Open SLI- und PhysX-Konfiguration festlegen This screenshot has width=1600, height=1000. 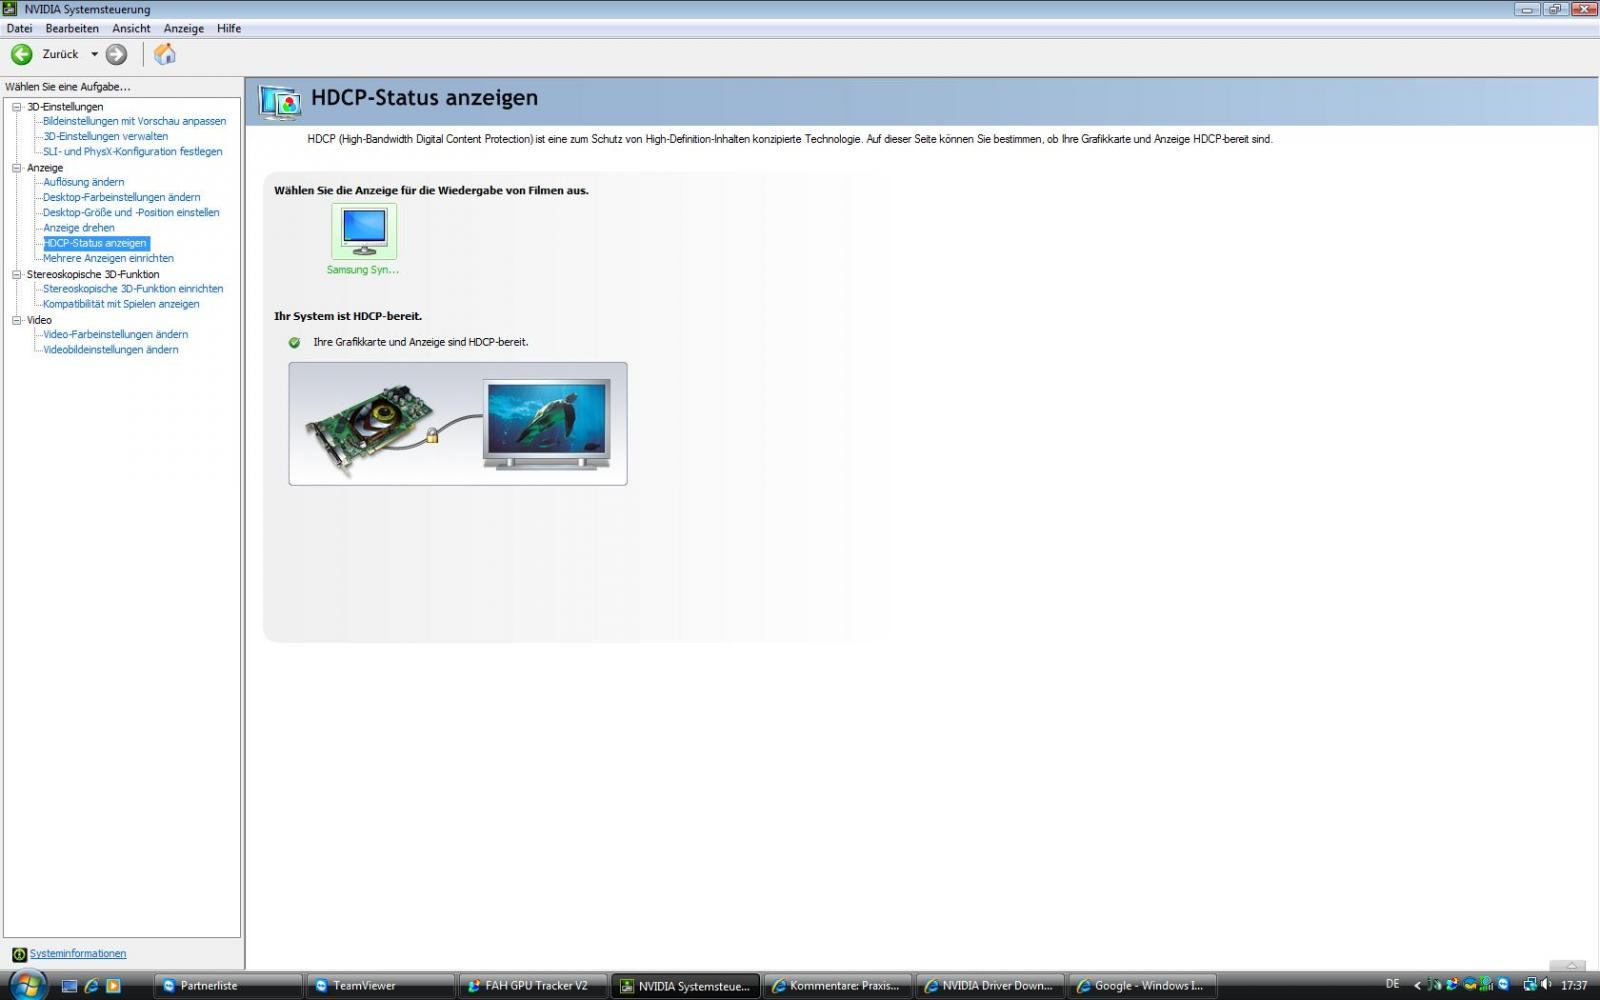click(132, 151)
